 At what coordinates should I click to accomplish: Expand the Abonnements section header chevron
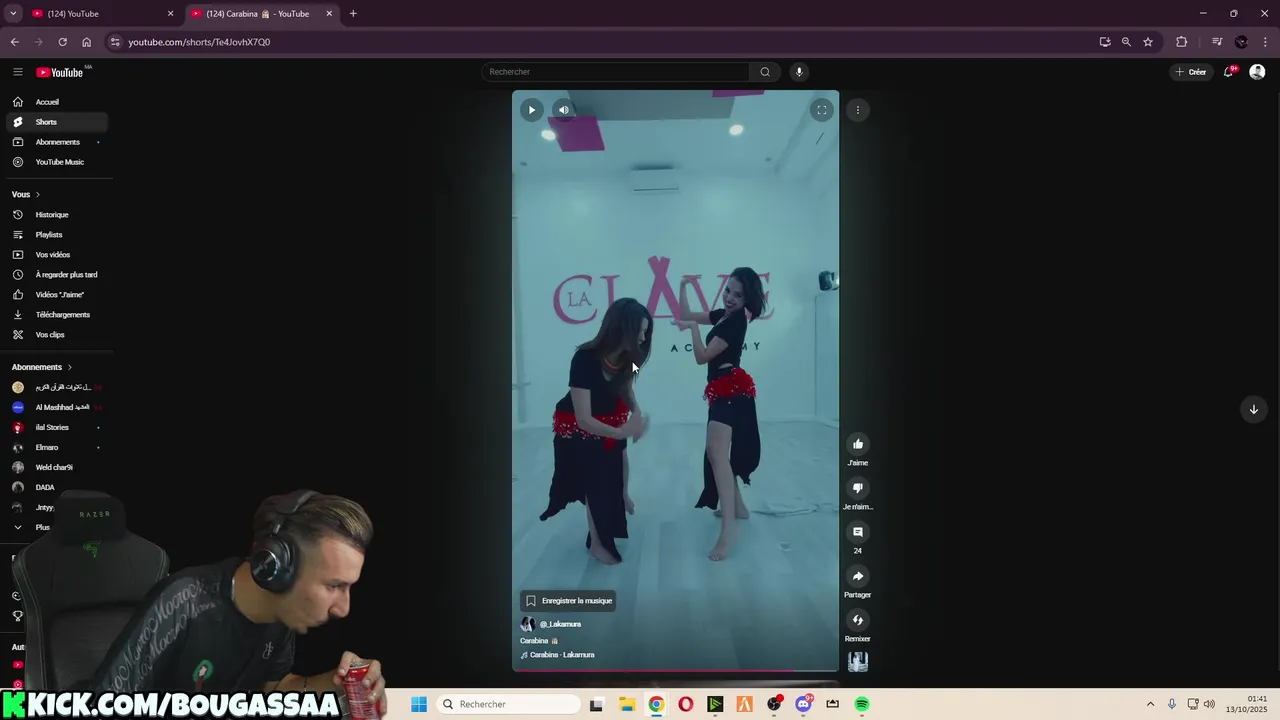tap(70, 367)
